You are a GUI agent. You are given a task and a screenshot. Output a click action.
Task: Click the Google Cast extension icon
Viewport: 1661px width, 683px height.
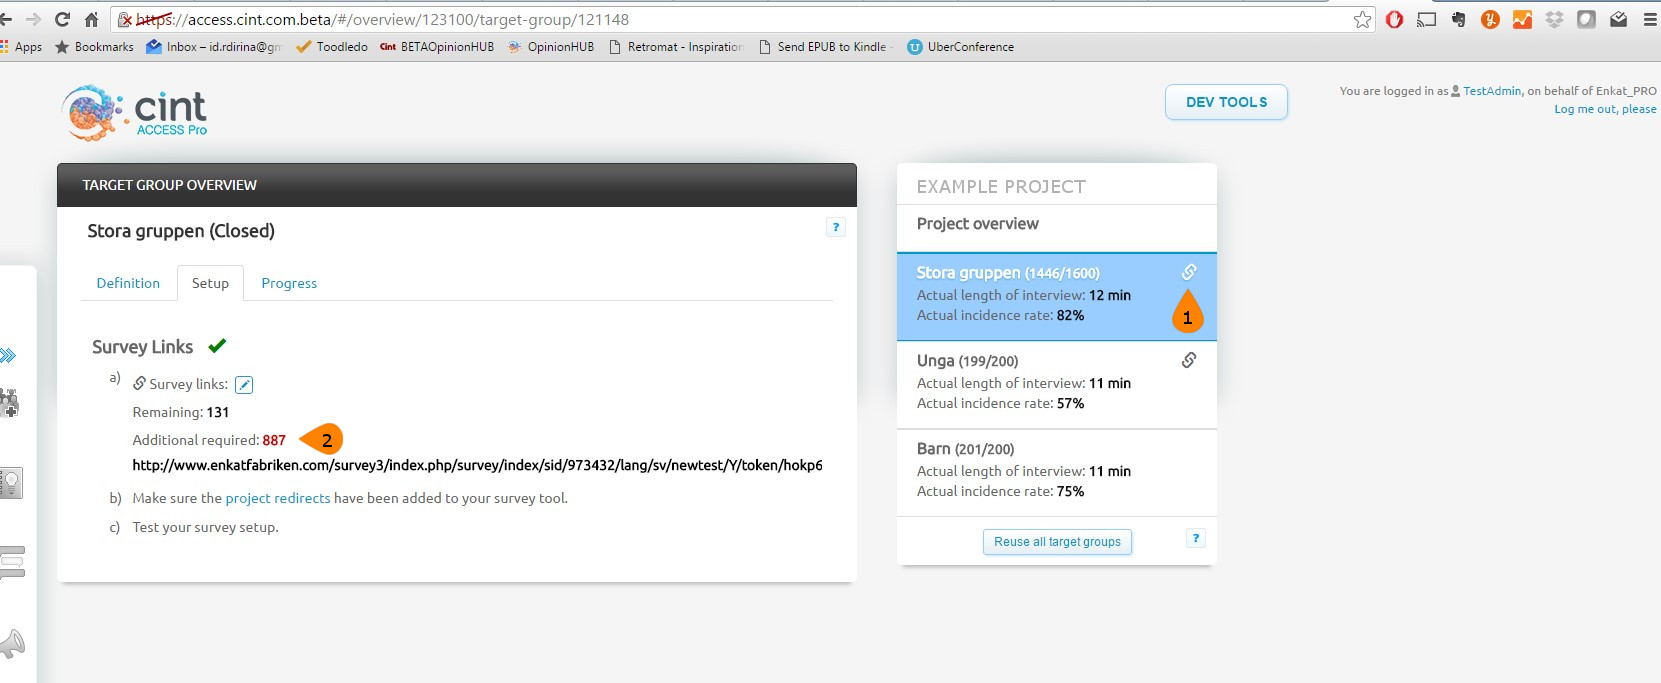[x=1426, y=19]
